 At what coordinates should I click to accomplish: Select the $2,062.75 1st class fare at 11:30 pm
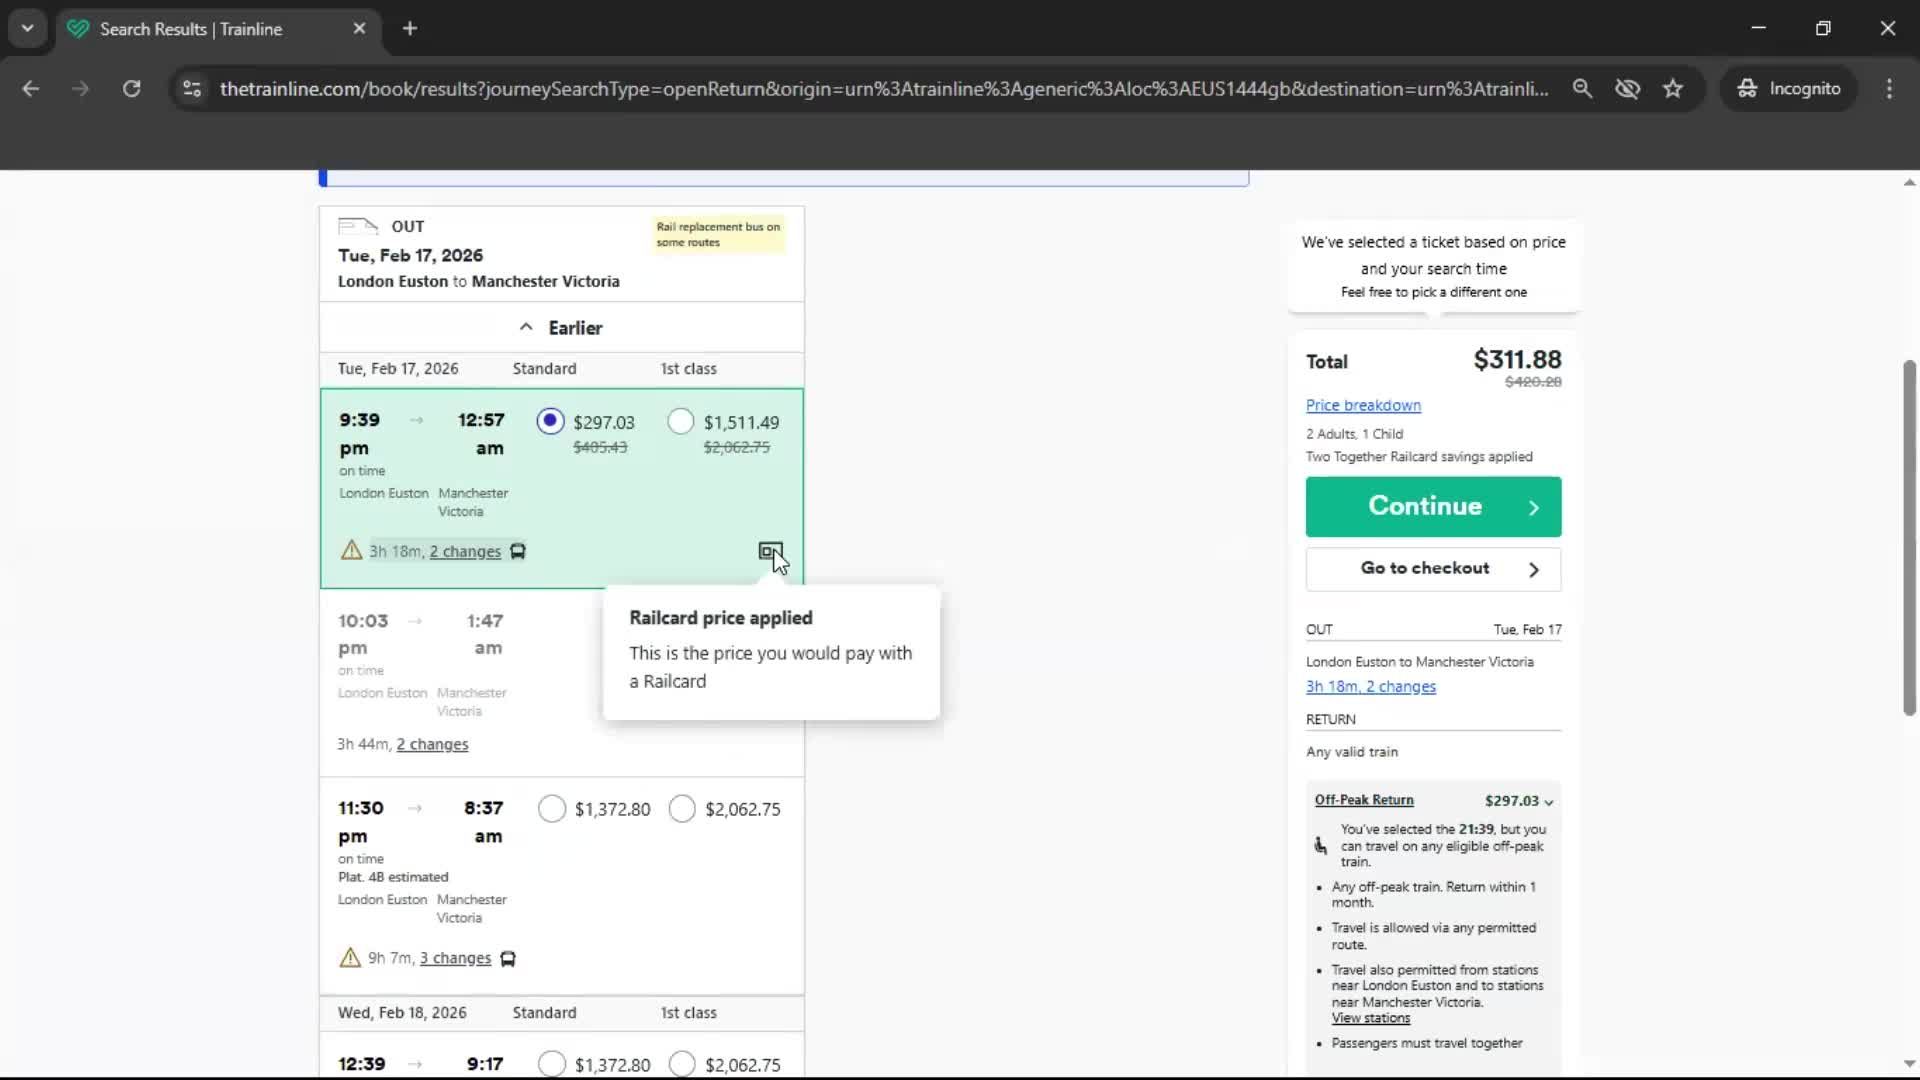682,809
